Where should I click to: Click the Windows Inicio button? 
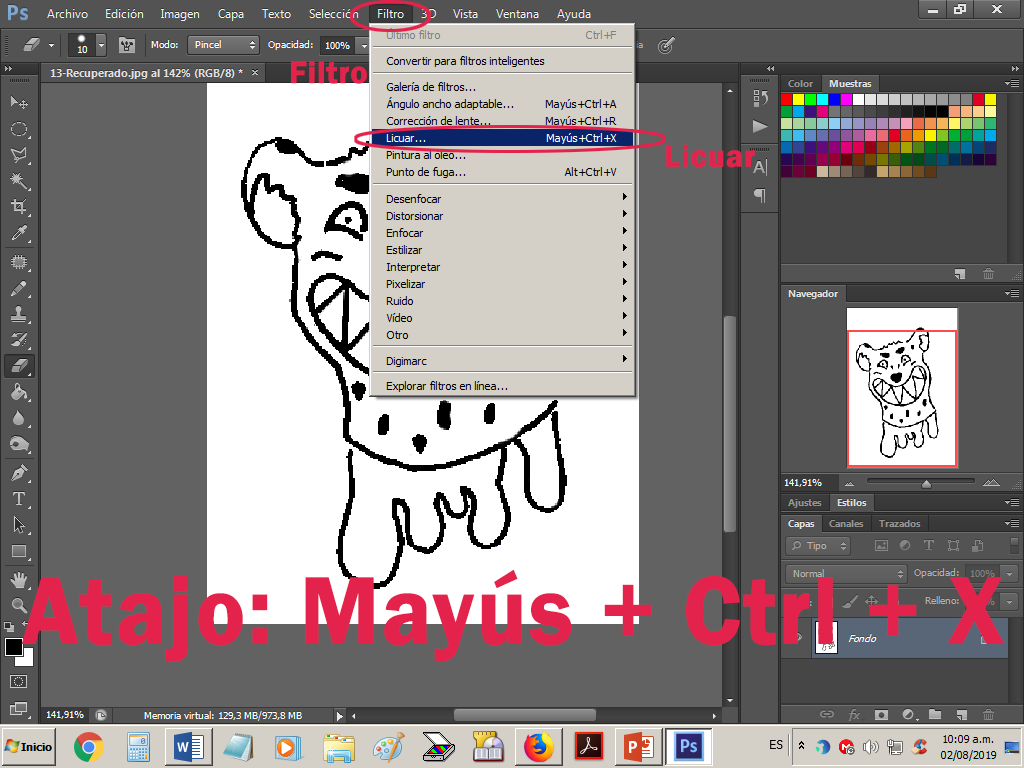pos(28,746)
